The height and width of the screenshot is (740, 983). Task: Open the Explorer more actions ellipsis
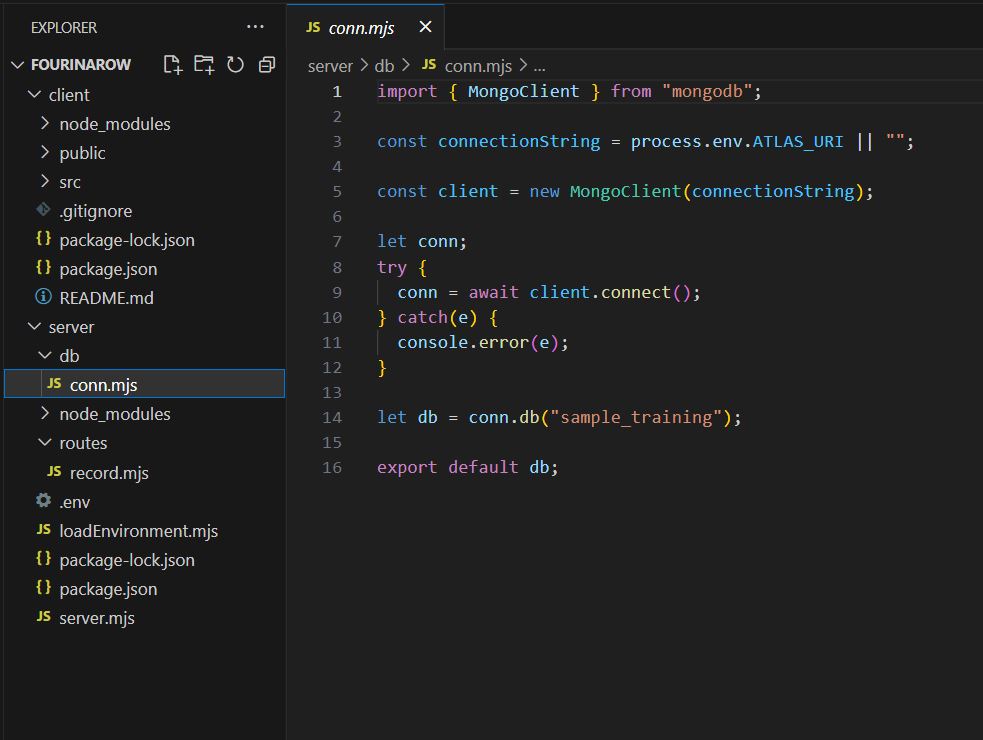256,27
